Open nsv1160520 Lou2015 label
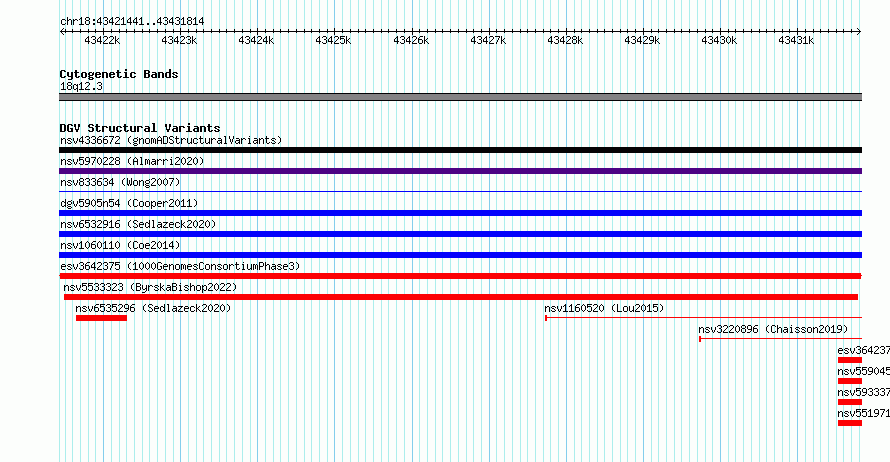This screenshot has height=462, width=890. point(604,308)
